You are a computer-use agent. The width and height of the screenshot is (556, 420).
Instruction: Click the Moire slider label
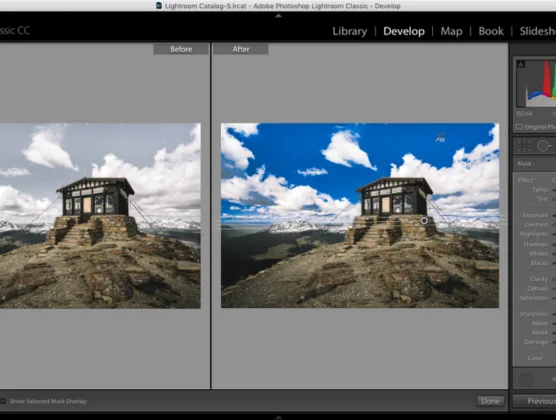tap(539, 332)
